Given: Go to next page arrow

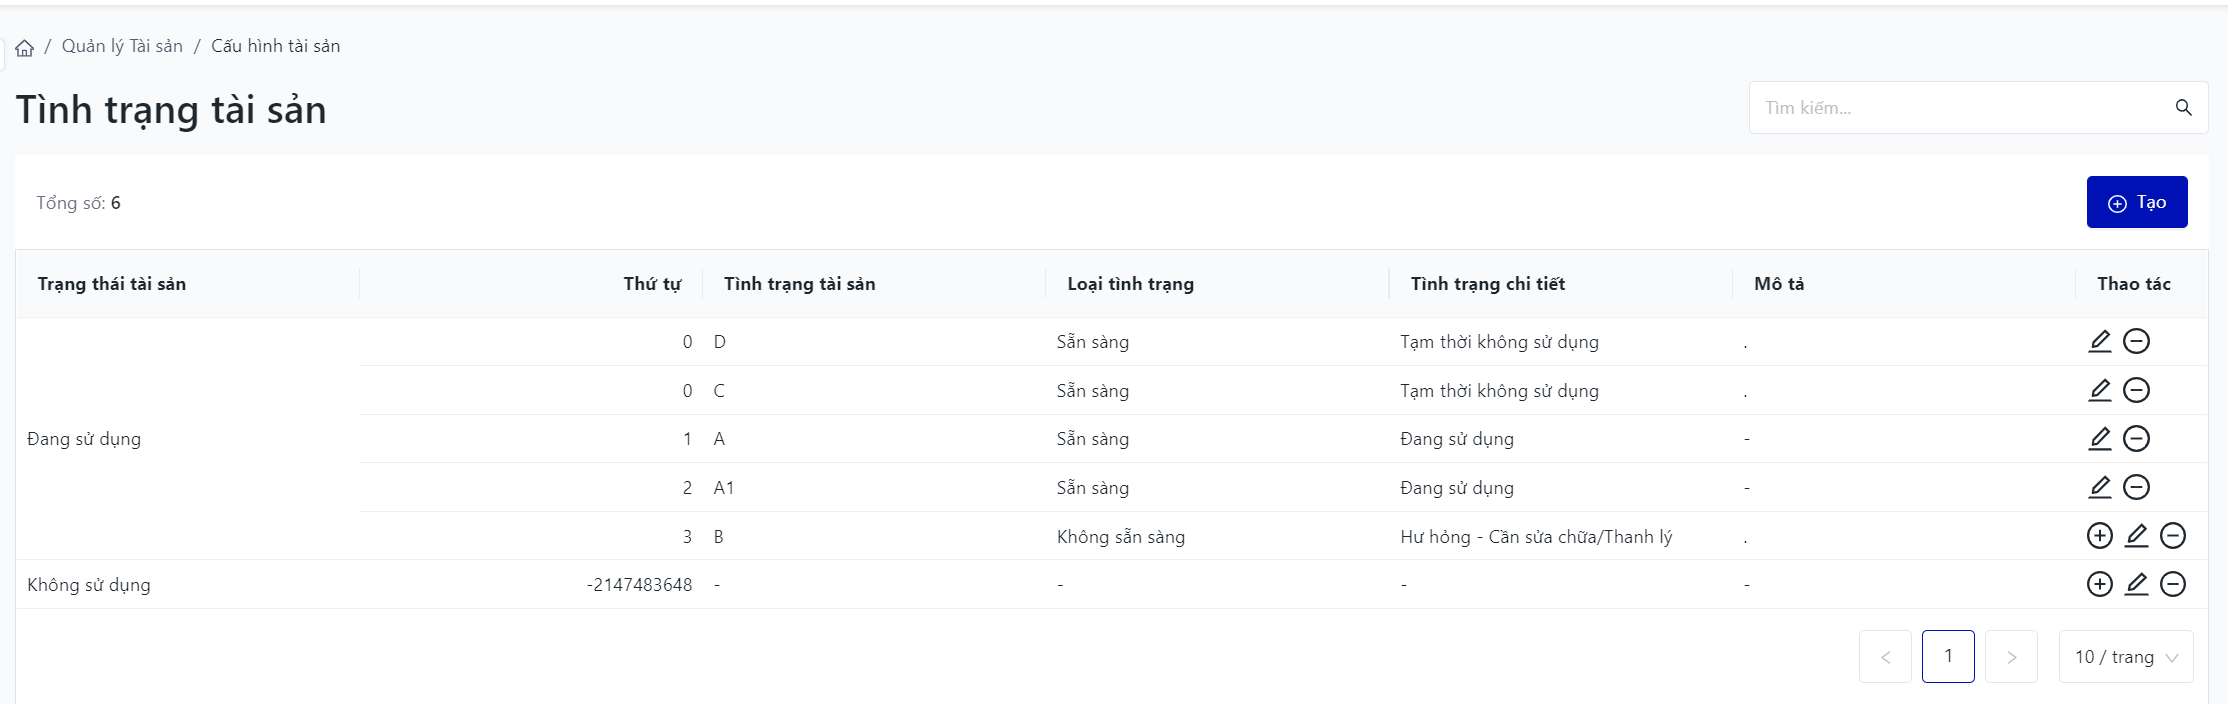Looking at the screenshot, I should pyautogui.click(x=2011, y=657).
